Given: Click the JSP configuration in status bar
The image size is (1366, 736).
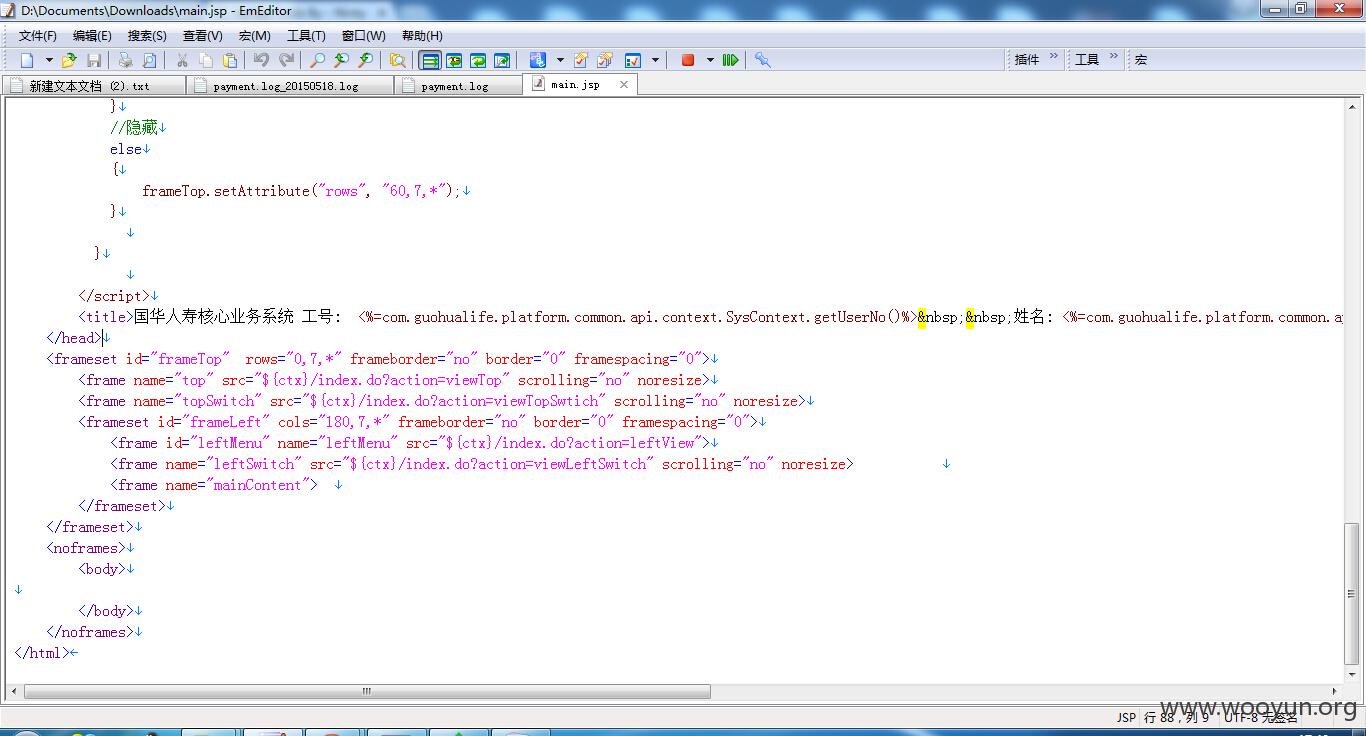Looking at the screenshot, I should coord(1126,717).
